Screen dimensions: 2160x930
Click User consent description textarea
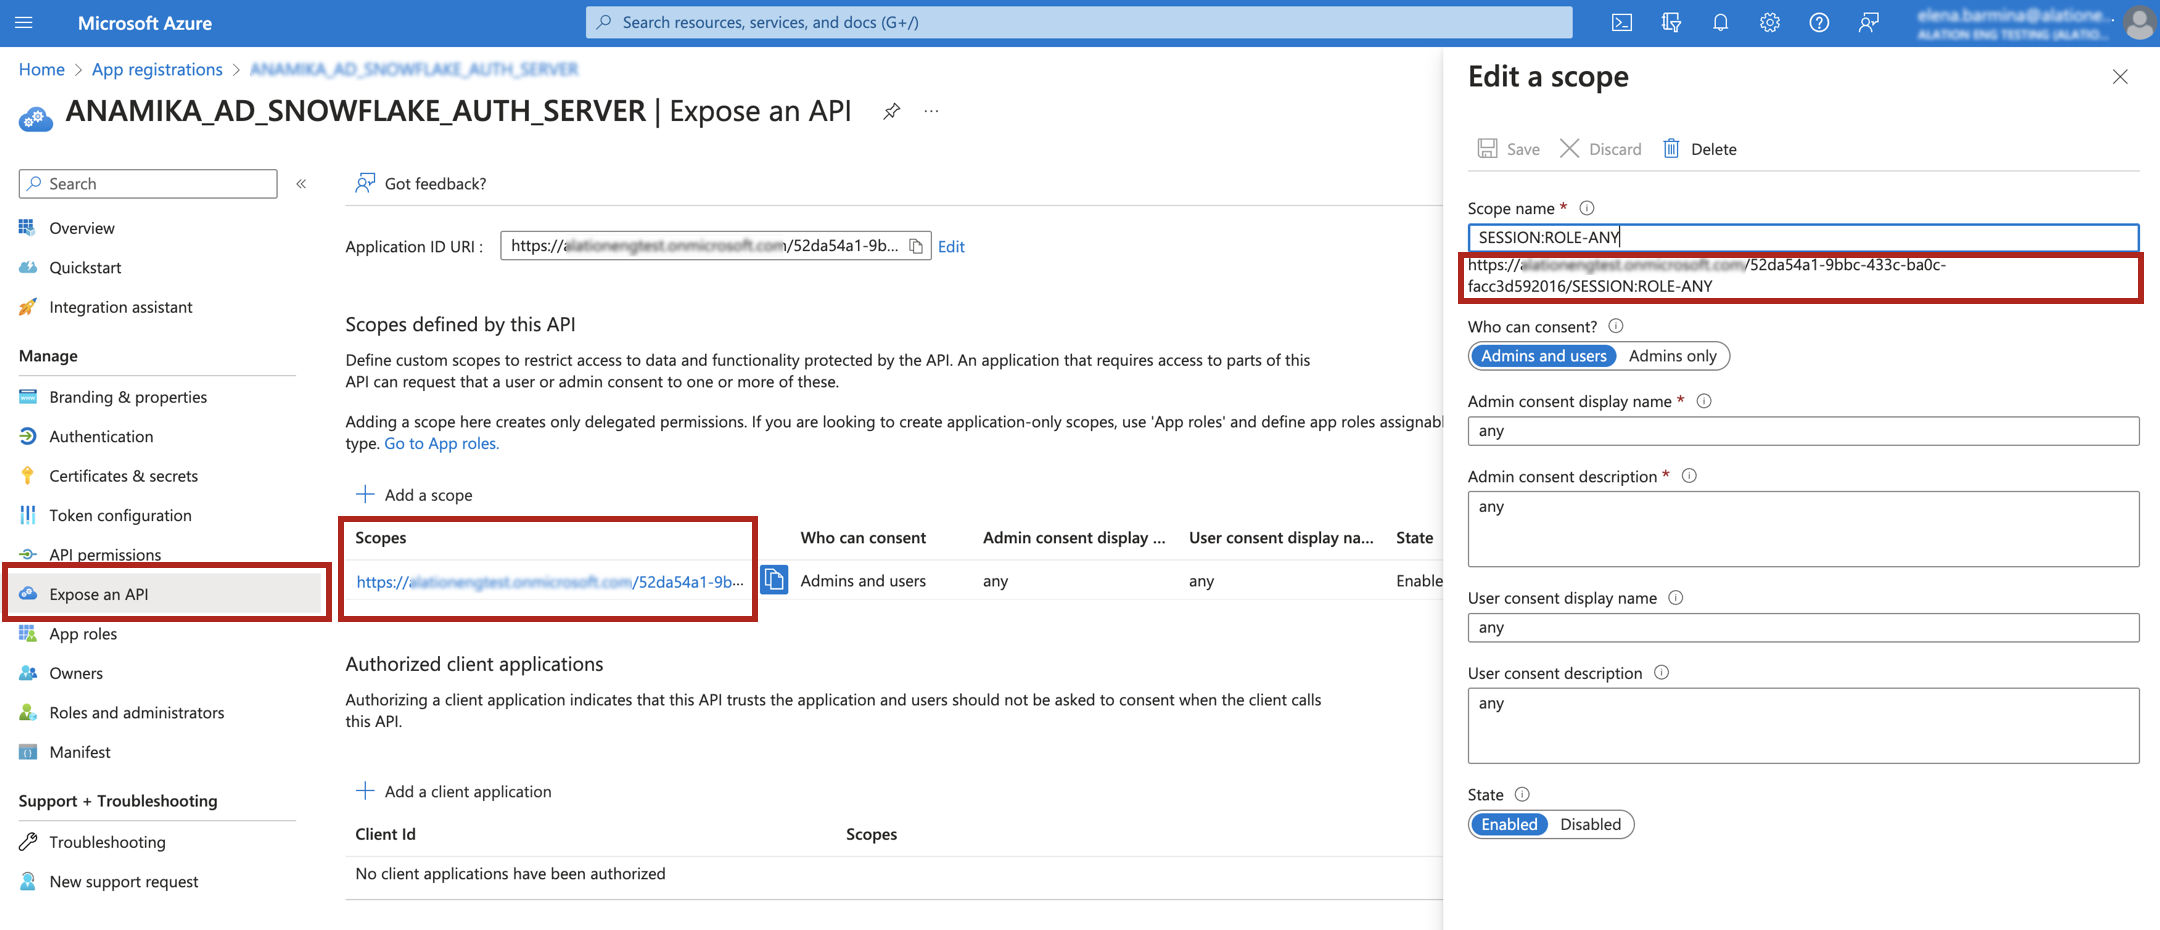pos(1803,726)
